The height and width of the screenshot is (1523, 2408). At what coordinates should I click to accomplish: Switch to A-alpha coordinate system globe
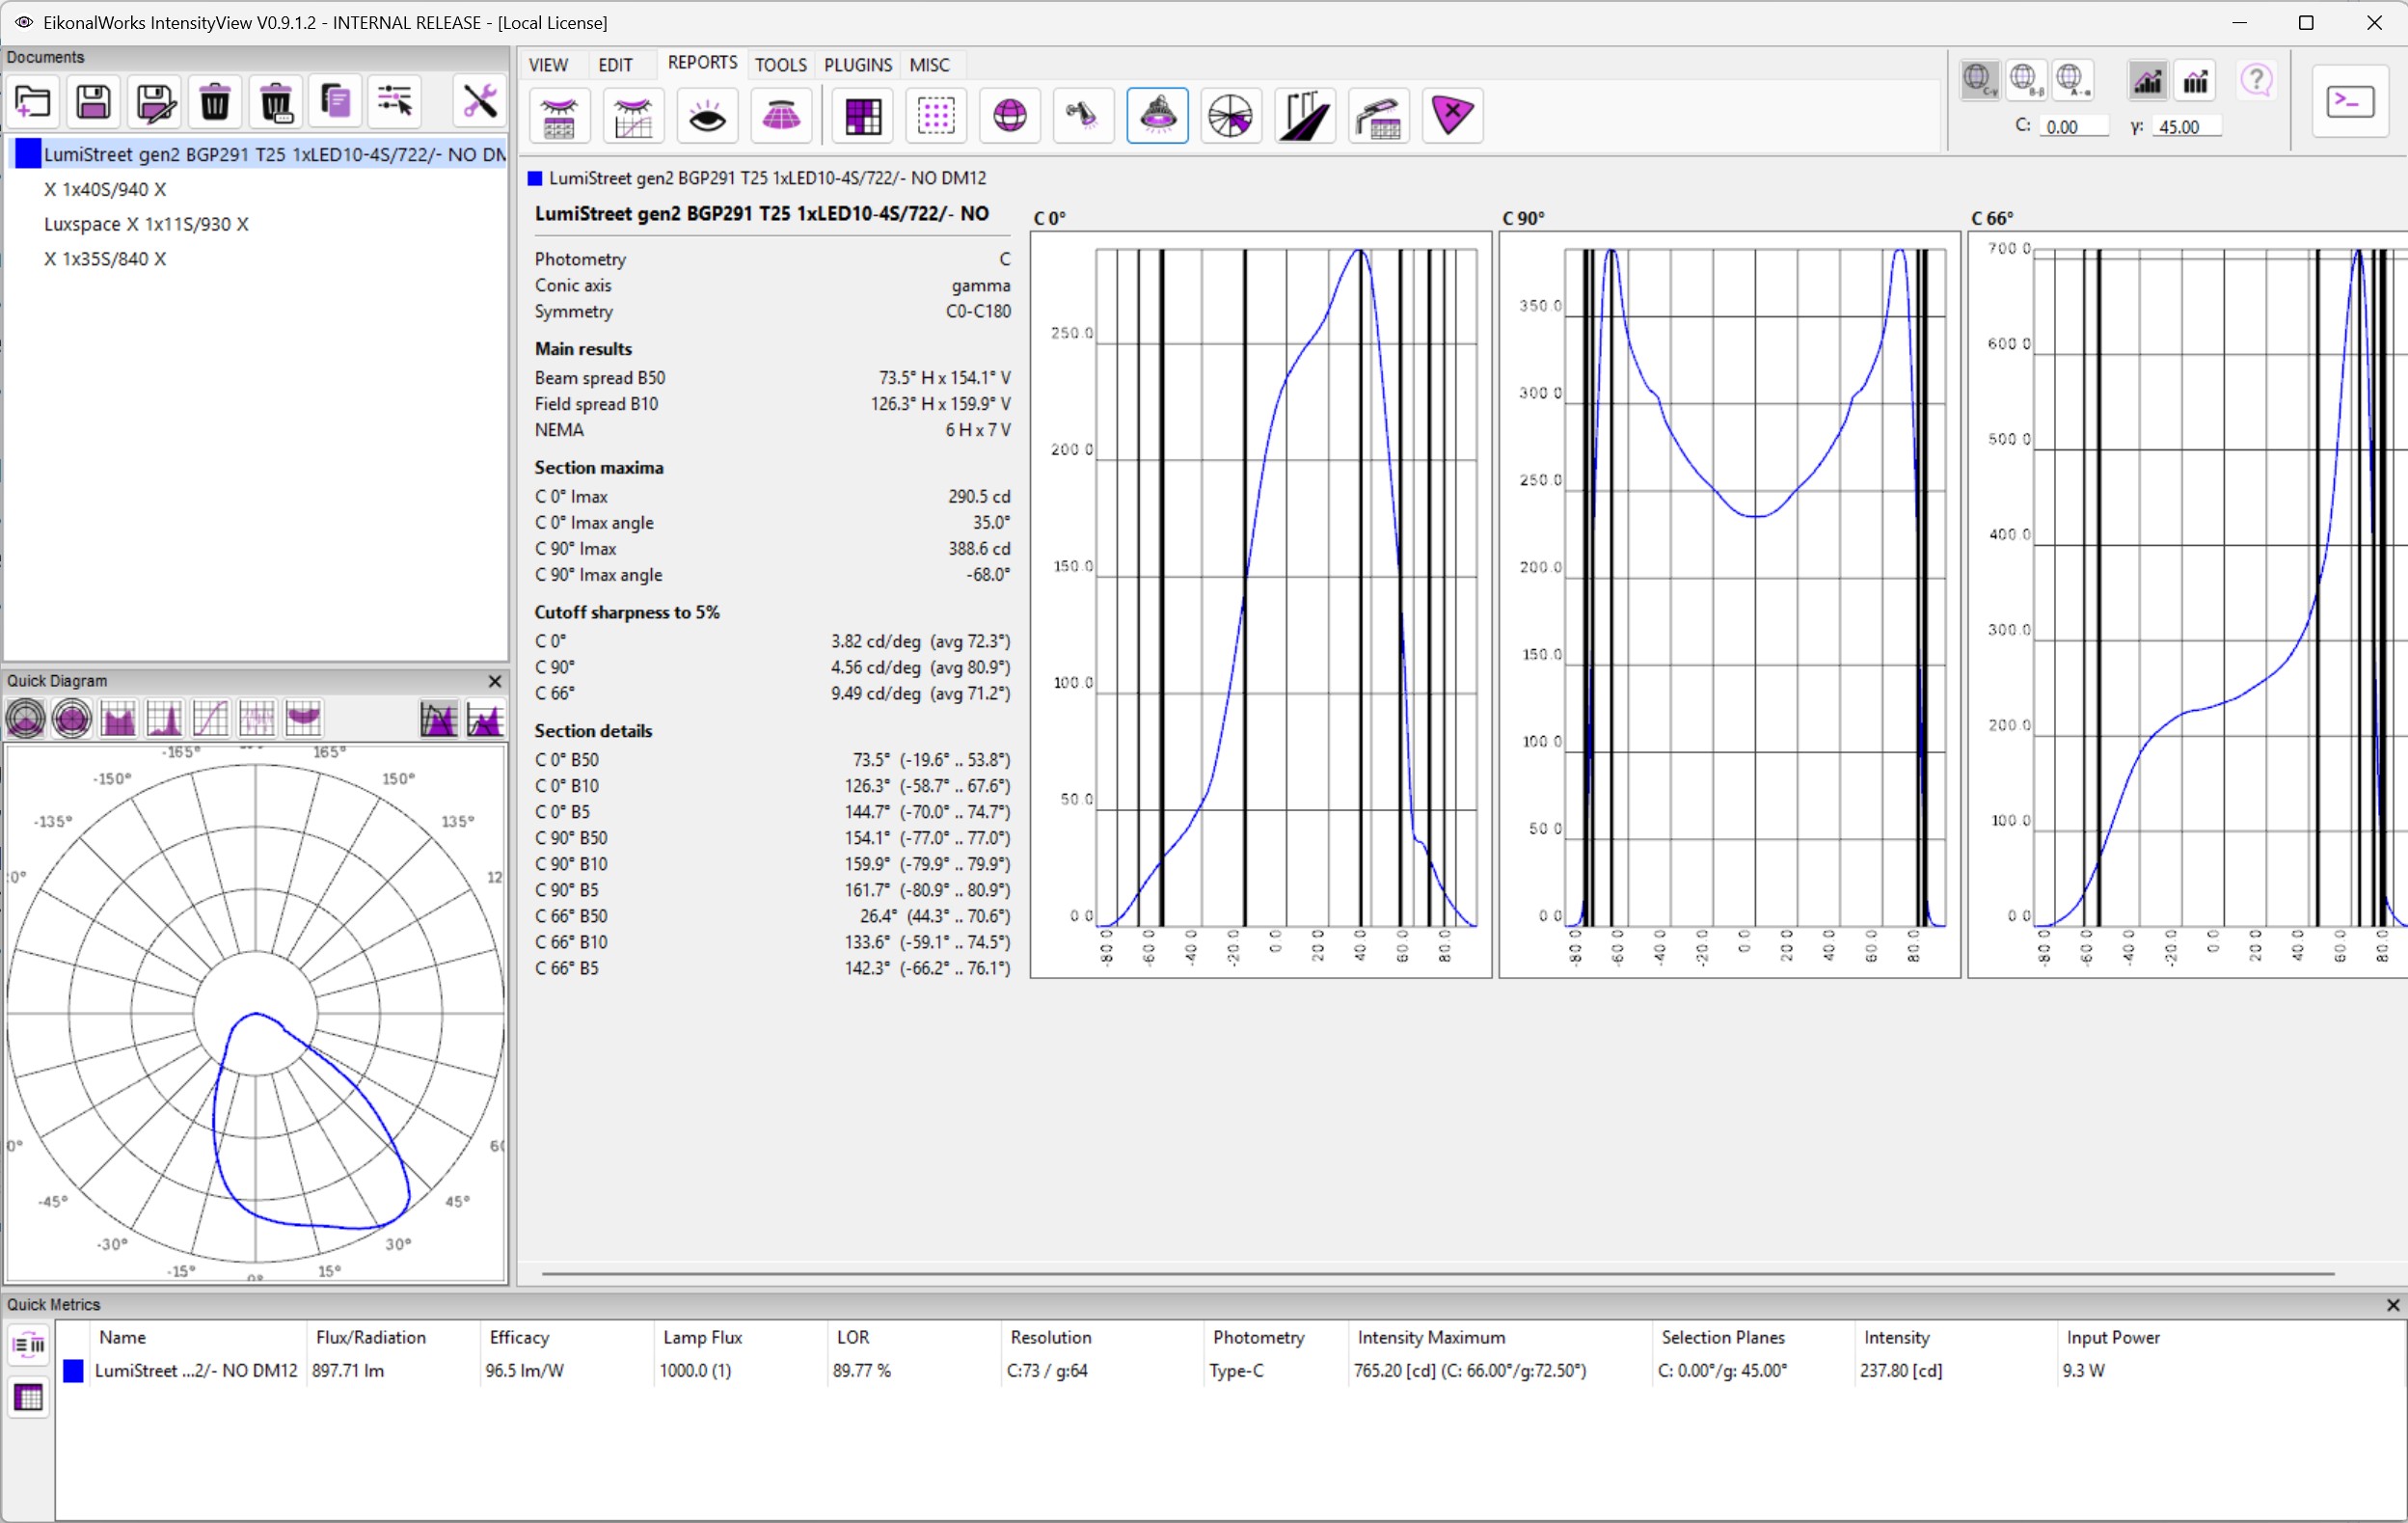2073,80
